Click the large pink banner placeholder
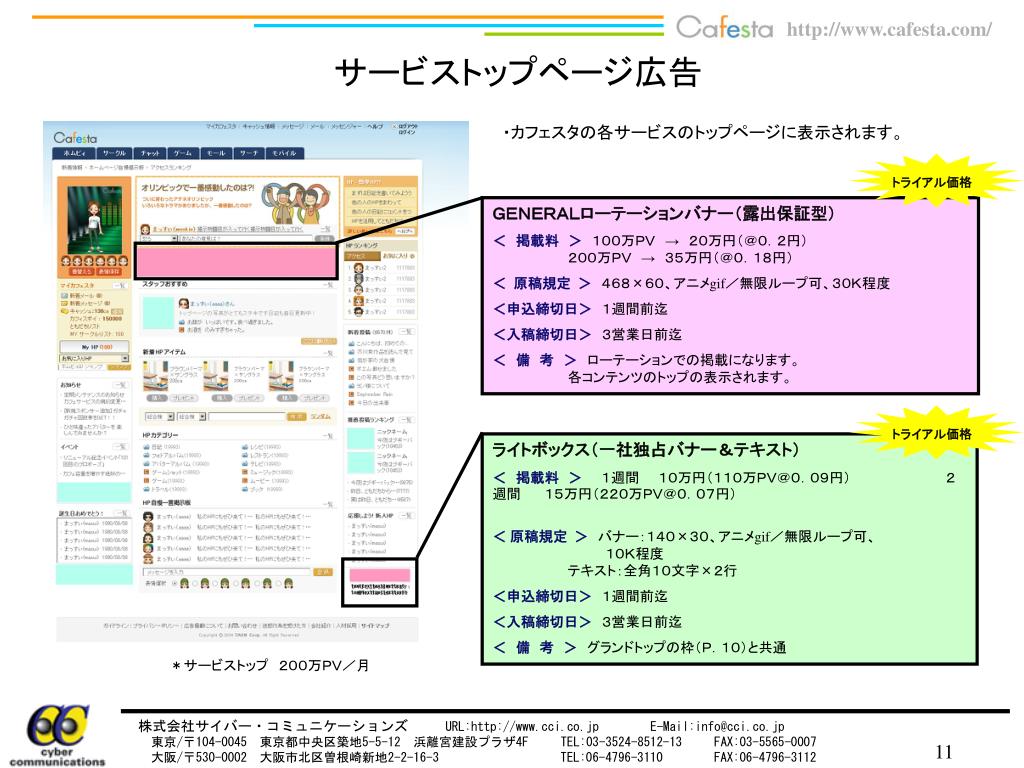Image resolution: width=1024 pixels, height=768 pixels. pos(236,261)
